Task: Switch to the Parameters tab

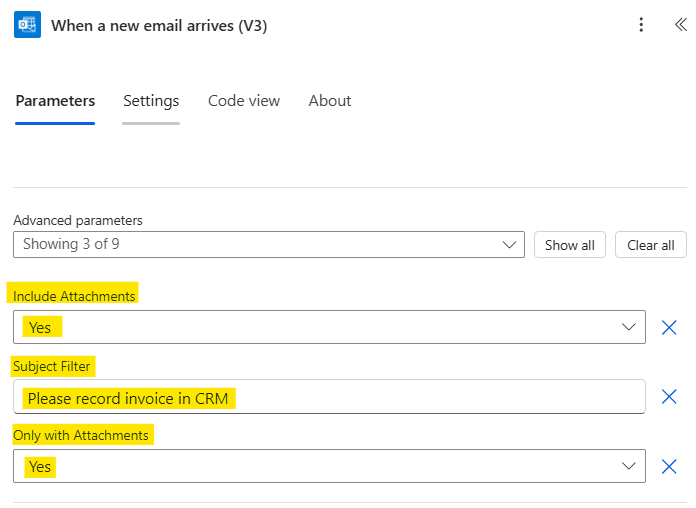Action: (55, 101)
